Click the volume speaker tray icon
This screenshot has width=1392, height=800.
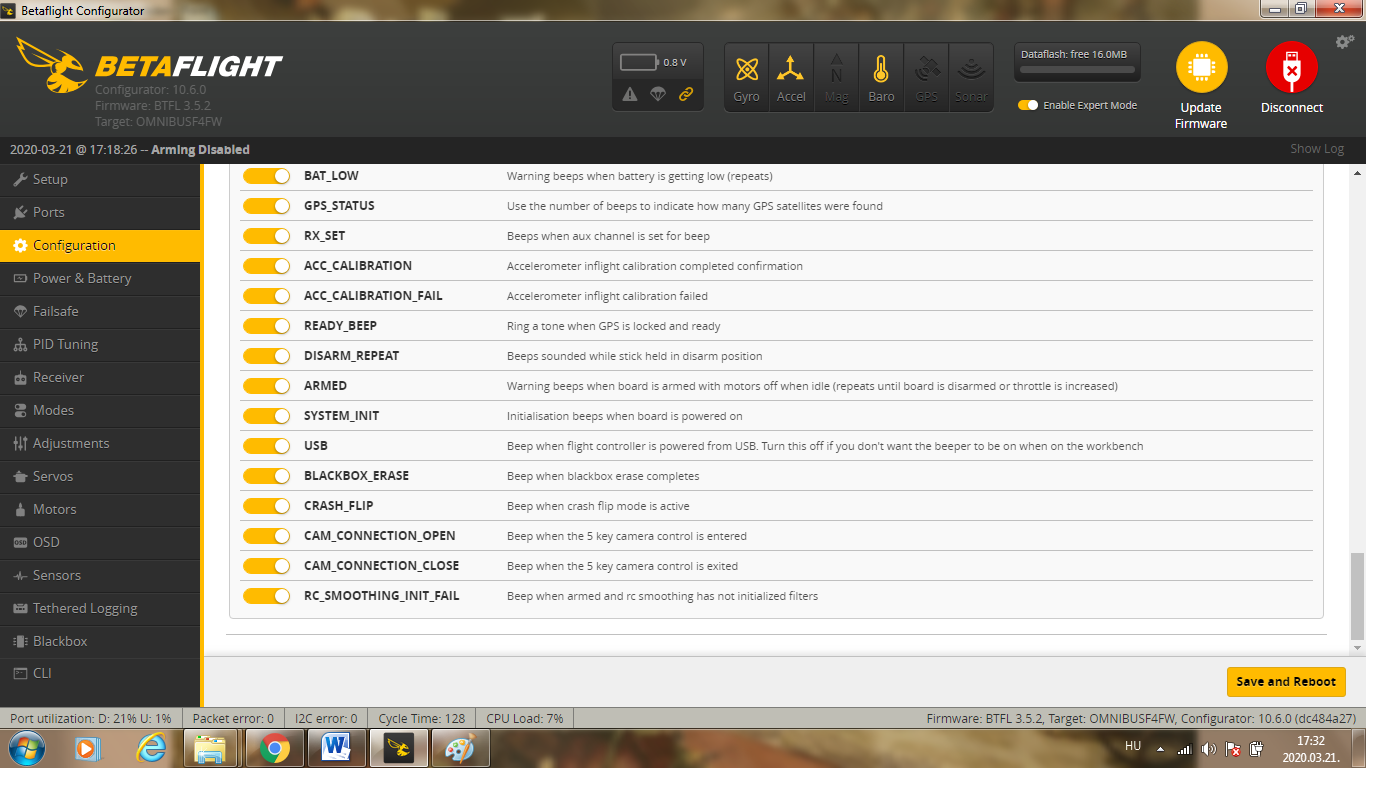coord(1208,749)
